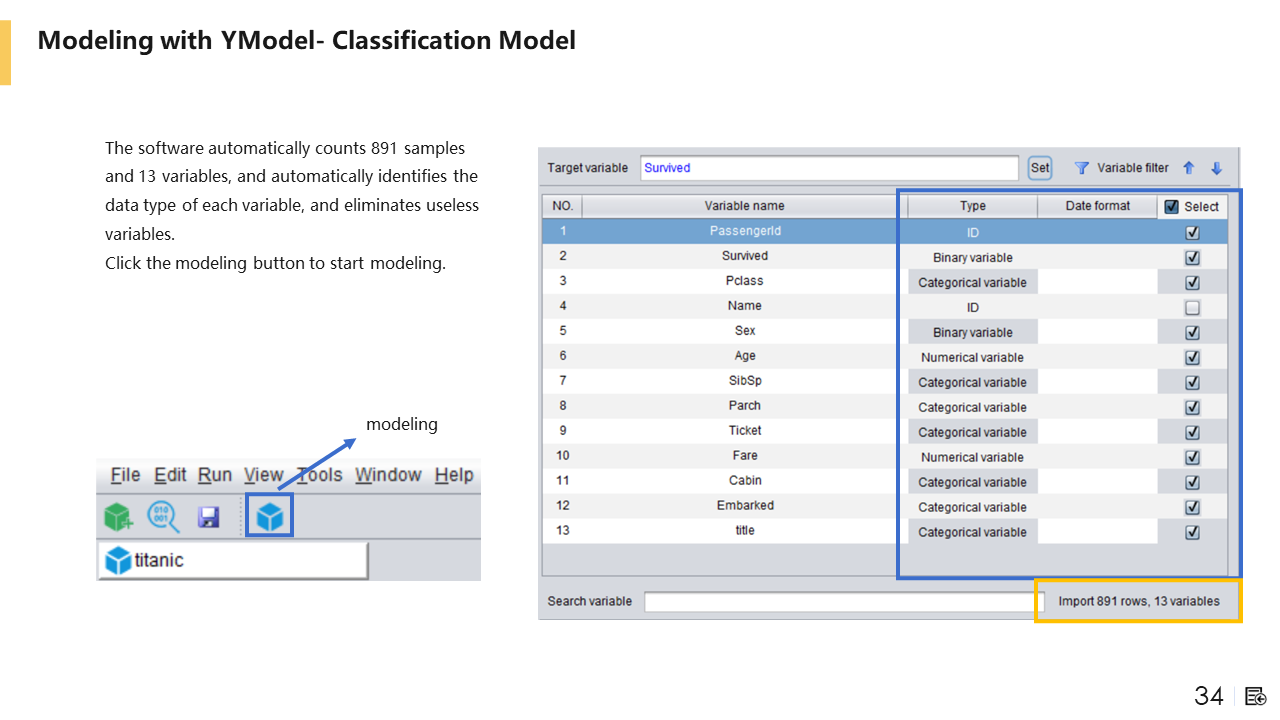The image size is (1280, 720).
Task: Select the titanic model tab
Action: 232,560
